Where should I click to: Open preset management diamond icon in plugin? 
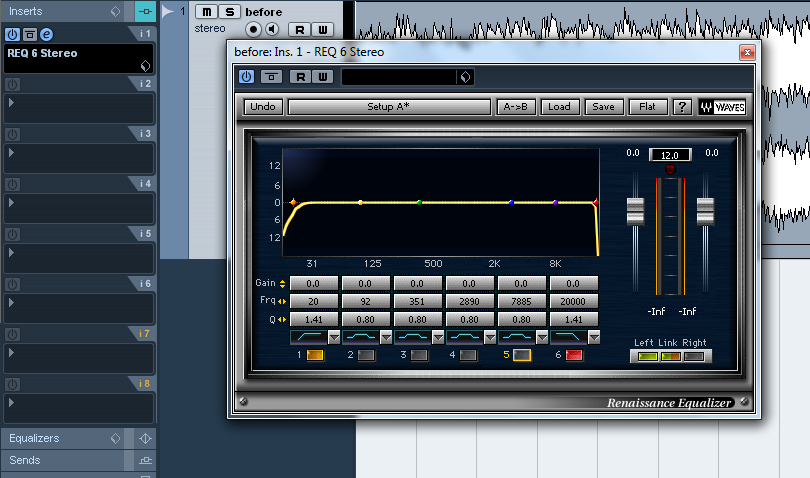[465, 77]
